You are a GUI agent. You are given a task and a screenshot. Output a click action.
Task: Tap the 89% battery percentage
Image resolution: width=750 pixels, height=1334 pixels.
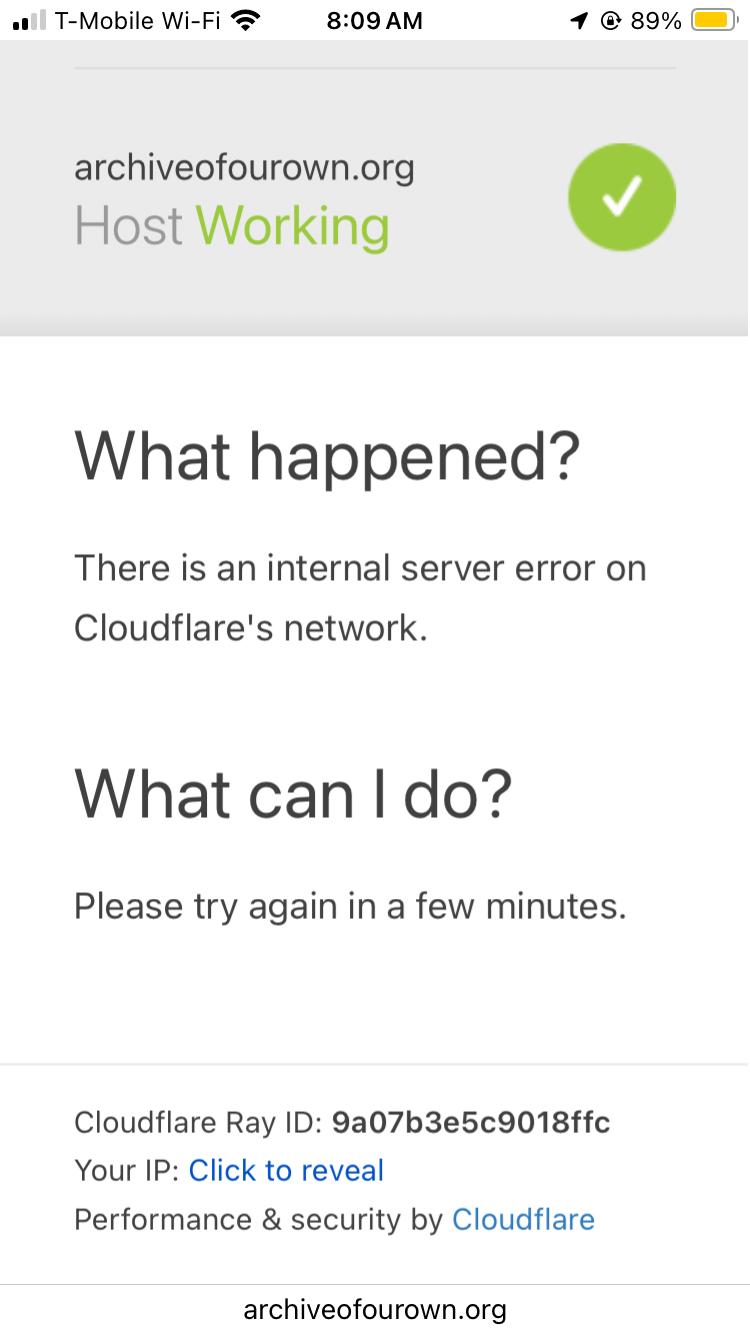656,21
